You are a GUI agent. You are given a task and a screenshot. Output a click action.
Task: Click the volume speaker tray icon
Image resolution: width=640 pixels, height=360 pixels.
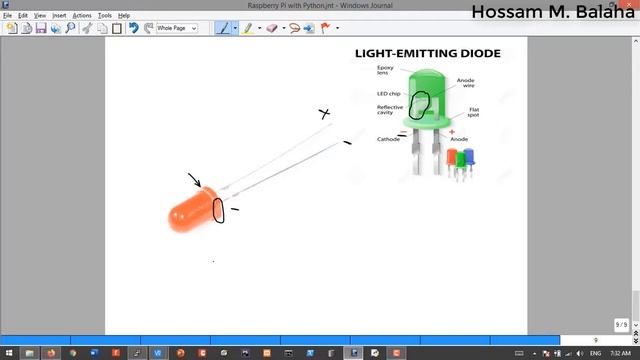coord(580,353)
